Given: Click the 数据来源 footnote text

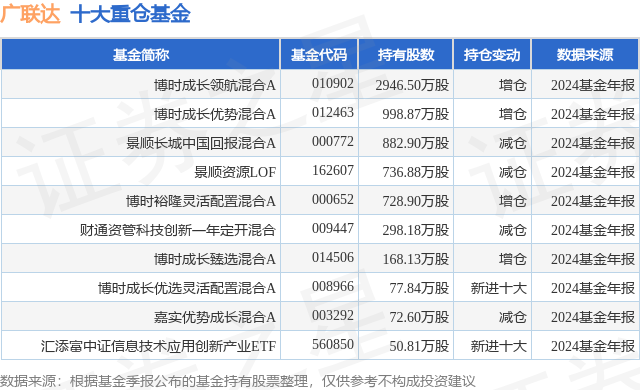Looking at the screenshot, I should [x=238, y=381].
